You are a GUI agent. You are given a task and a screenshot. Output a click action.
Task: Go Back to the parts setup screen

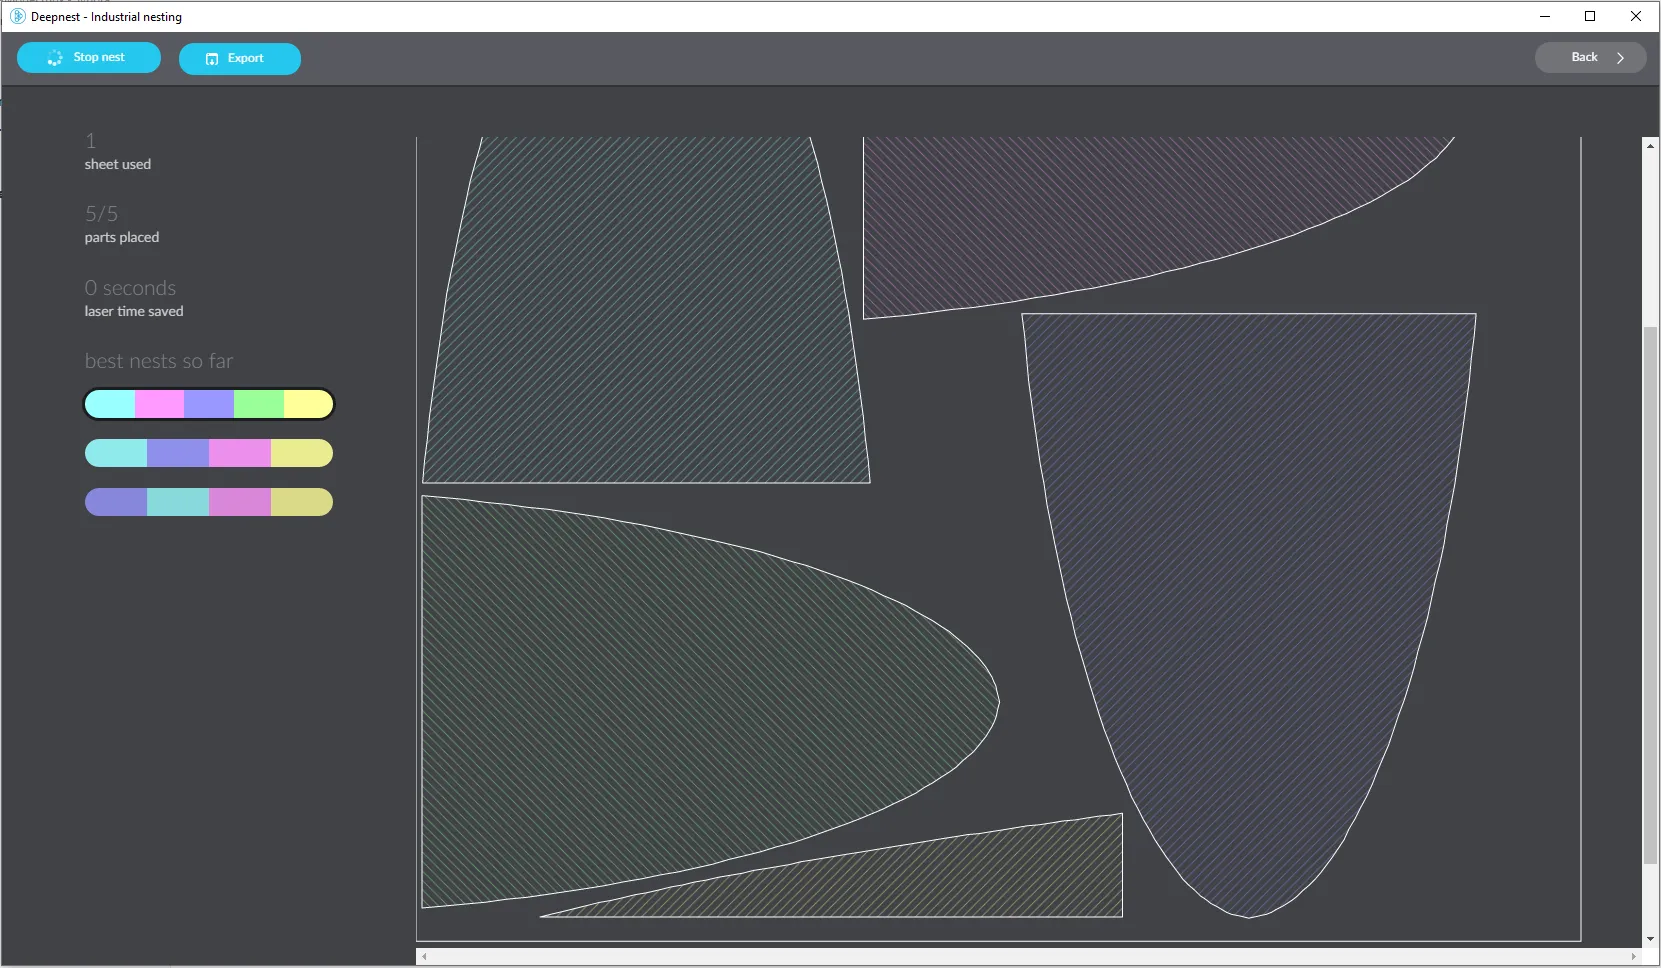tap(1589, 57)
